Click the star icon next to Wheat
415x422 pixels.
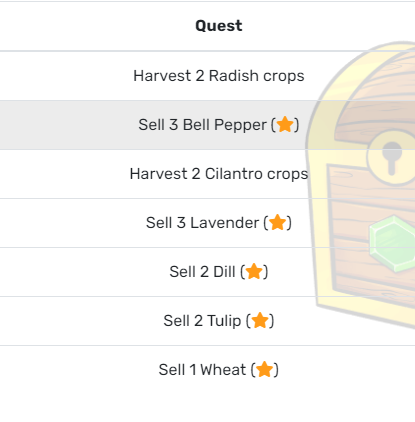pos(265,369)
